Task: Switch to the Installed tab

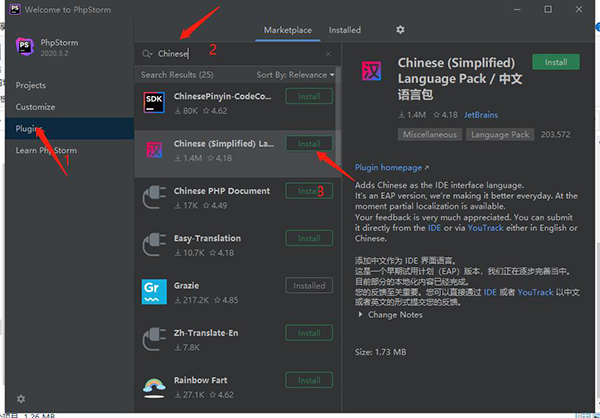Action: pos(345,30)
